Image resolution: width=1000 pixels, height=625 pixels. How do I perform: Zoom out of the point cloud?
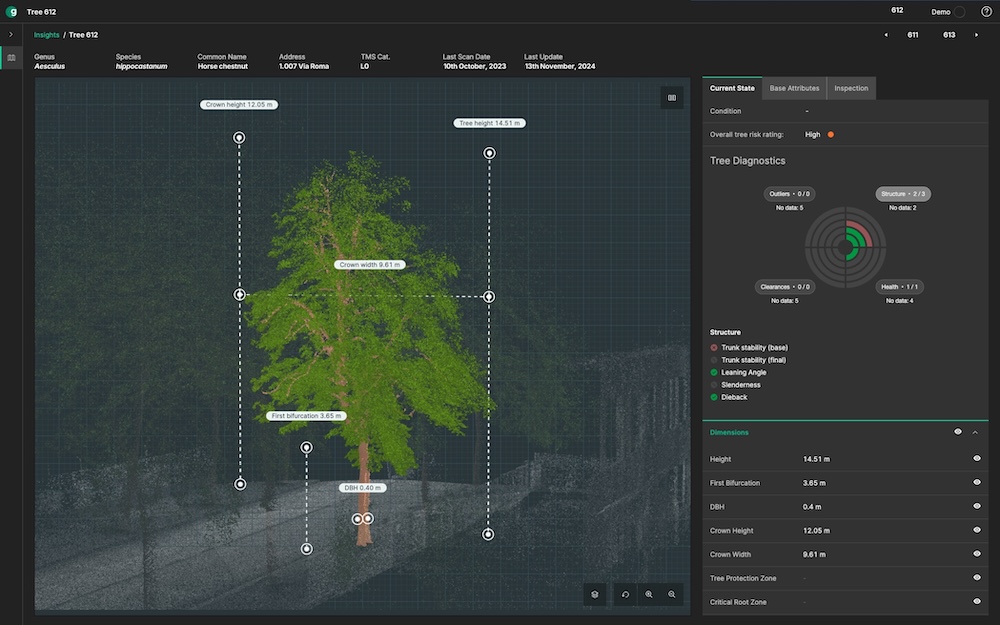click(x=672, y=594)
